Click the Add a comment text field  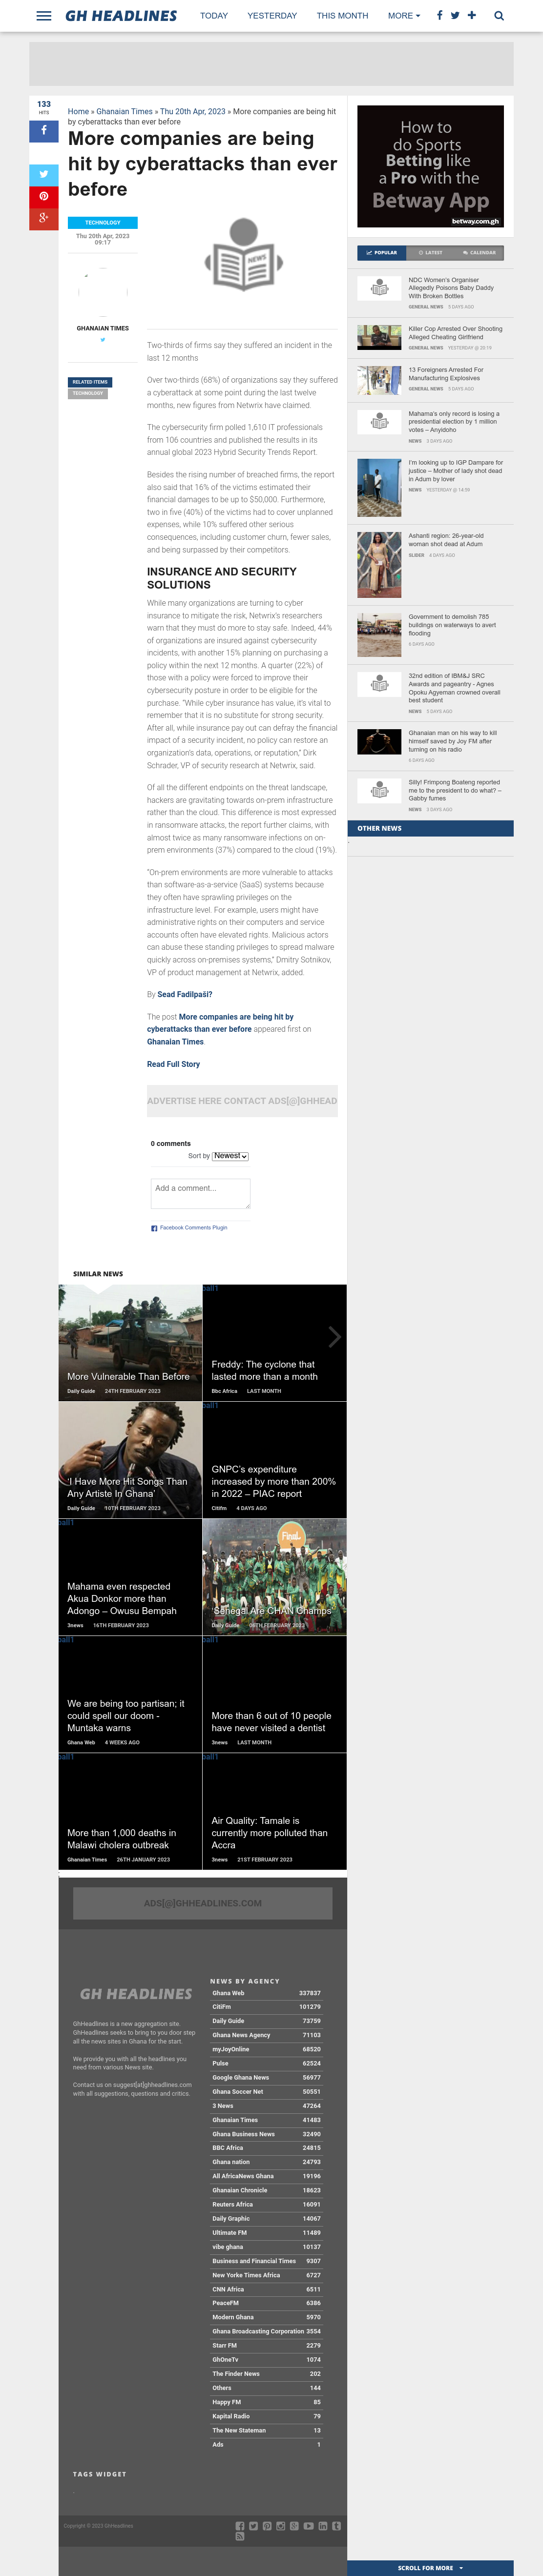200,1193
